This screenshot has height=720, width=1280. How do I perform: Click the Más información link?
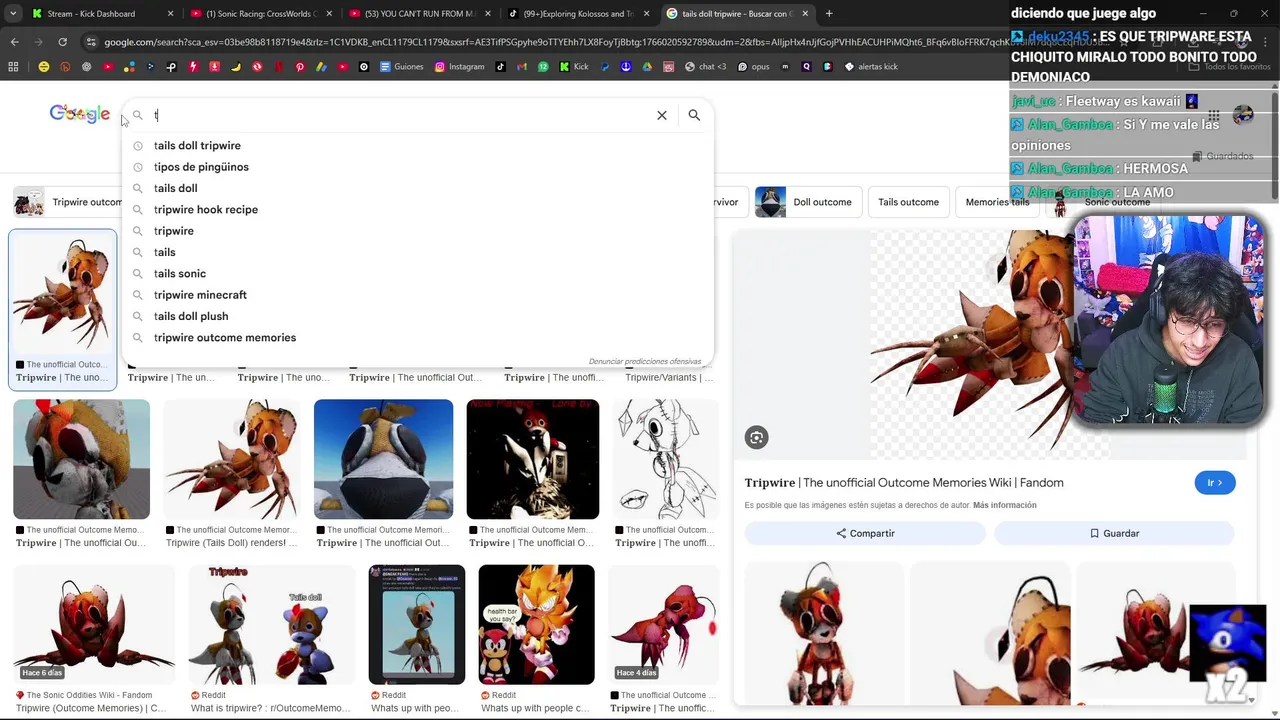point(1004,505)
